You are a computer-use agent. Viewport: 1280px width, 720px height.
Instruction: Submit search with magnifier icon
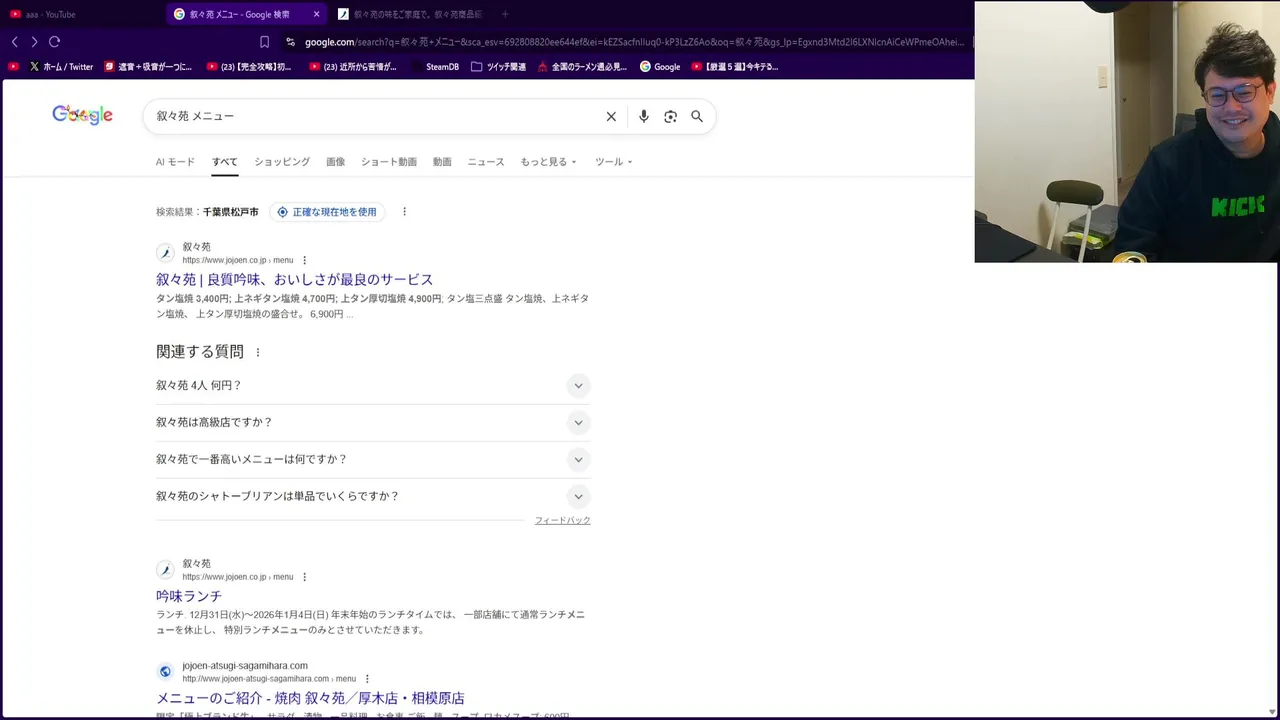[x=697, y=117]
